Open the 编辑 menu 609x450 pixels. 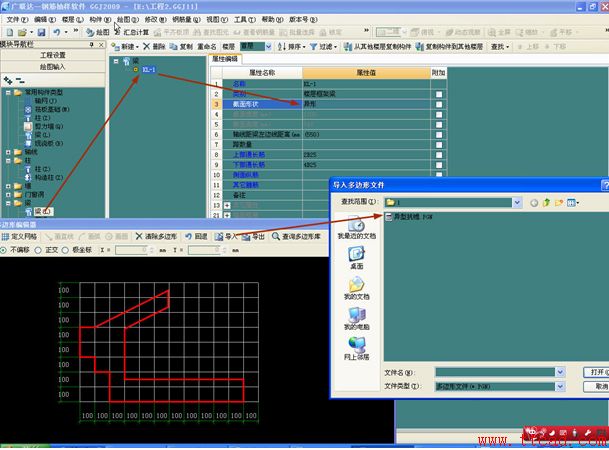click(x=45, y=19)
